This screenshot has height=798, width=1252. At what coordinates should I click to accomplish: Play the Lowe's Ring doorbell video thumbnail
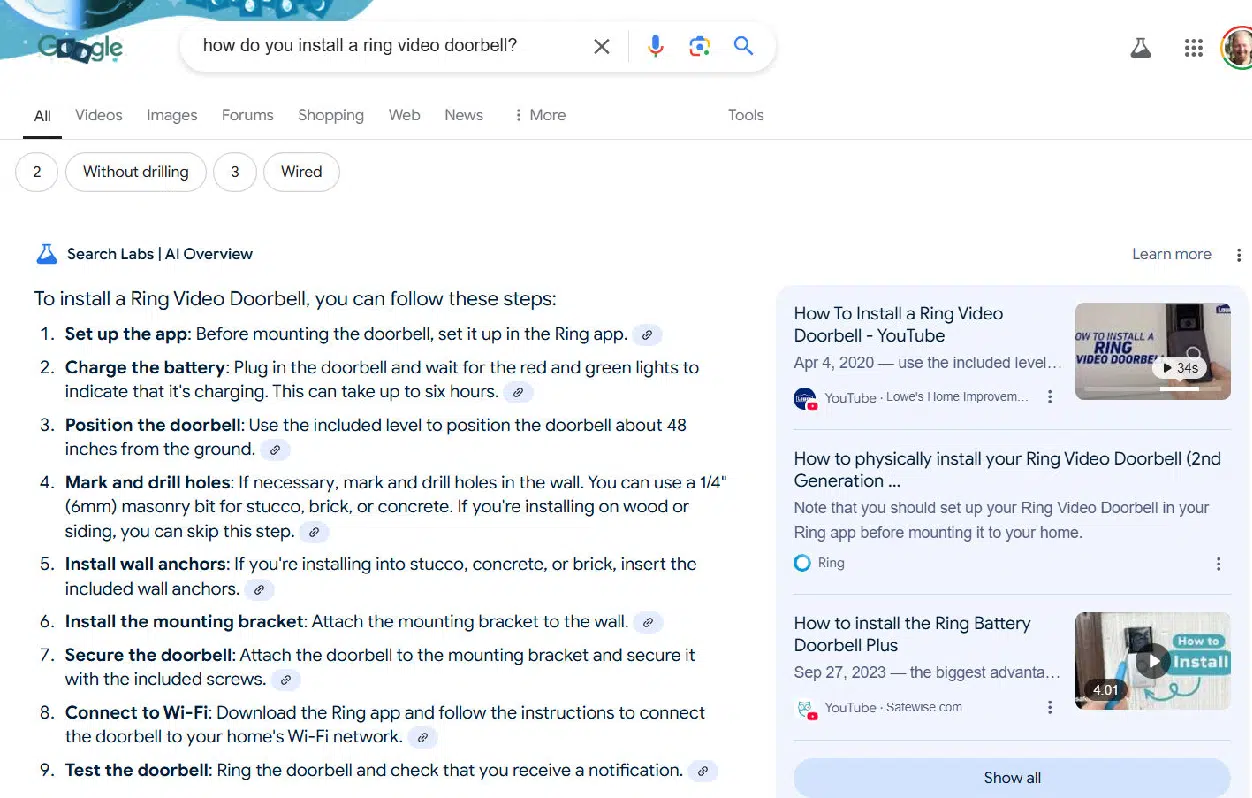(x=1152, y=351)
